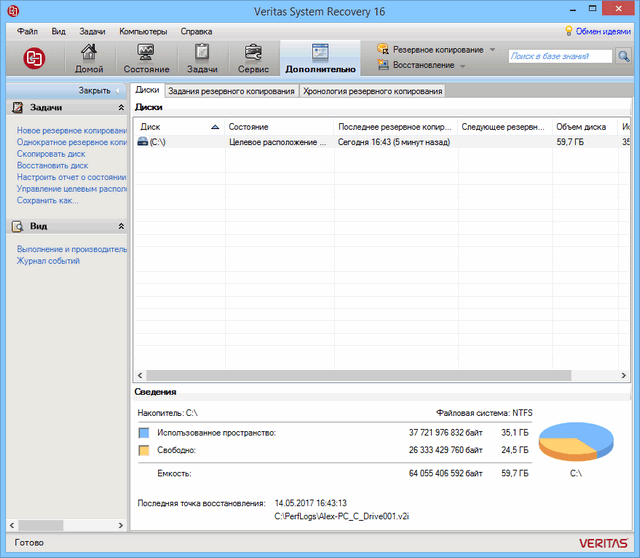Switch to Хронология резервного копирования tab
This screenshot has width=640, height=558.
[x=373, y=91]
